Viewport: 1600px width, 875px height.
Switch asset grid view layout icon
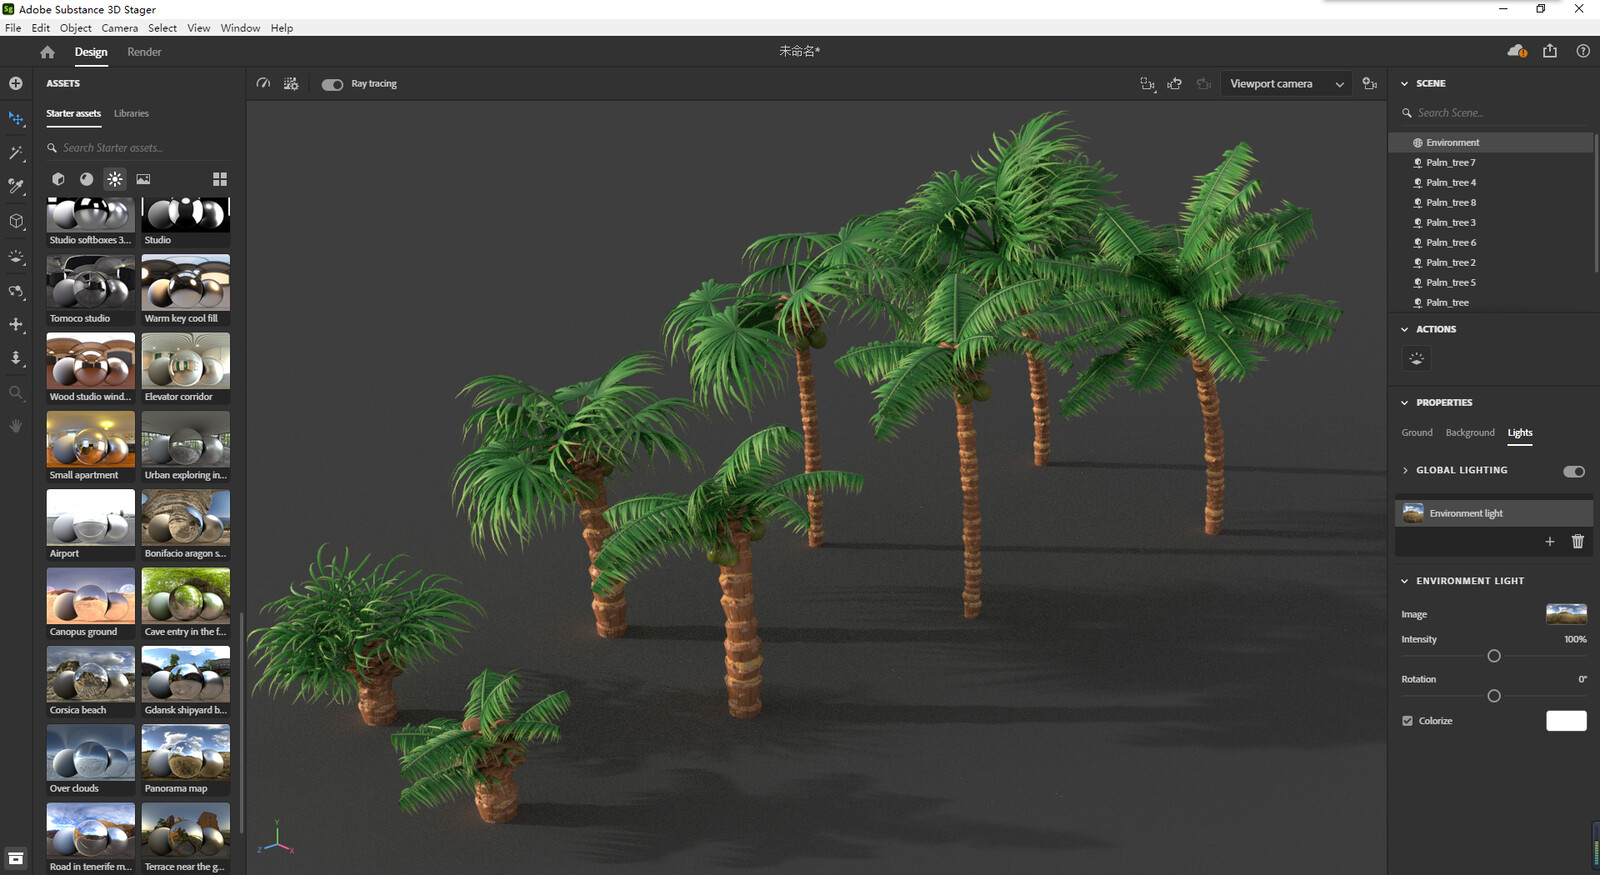[220, 179]
